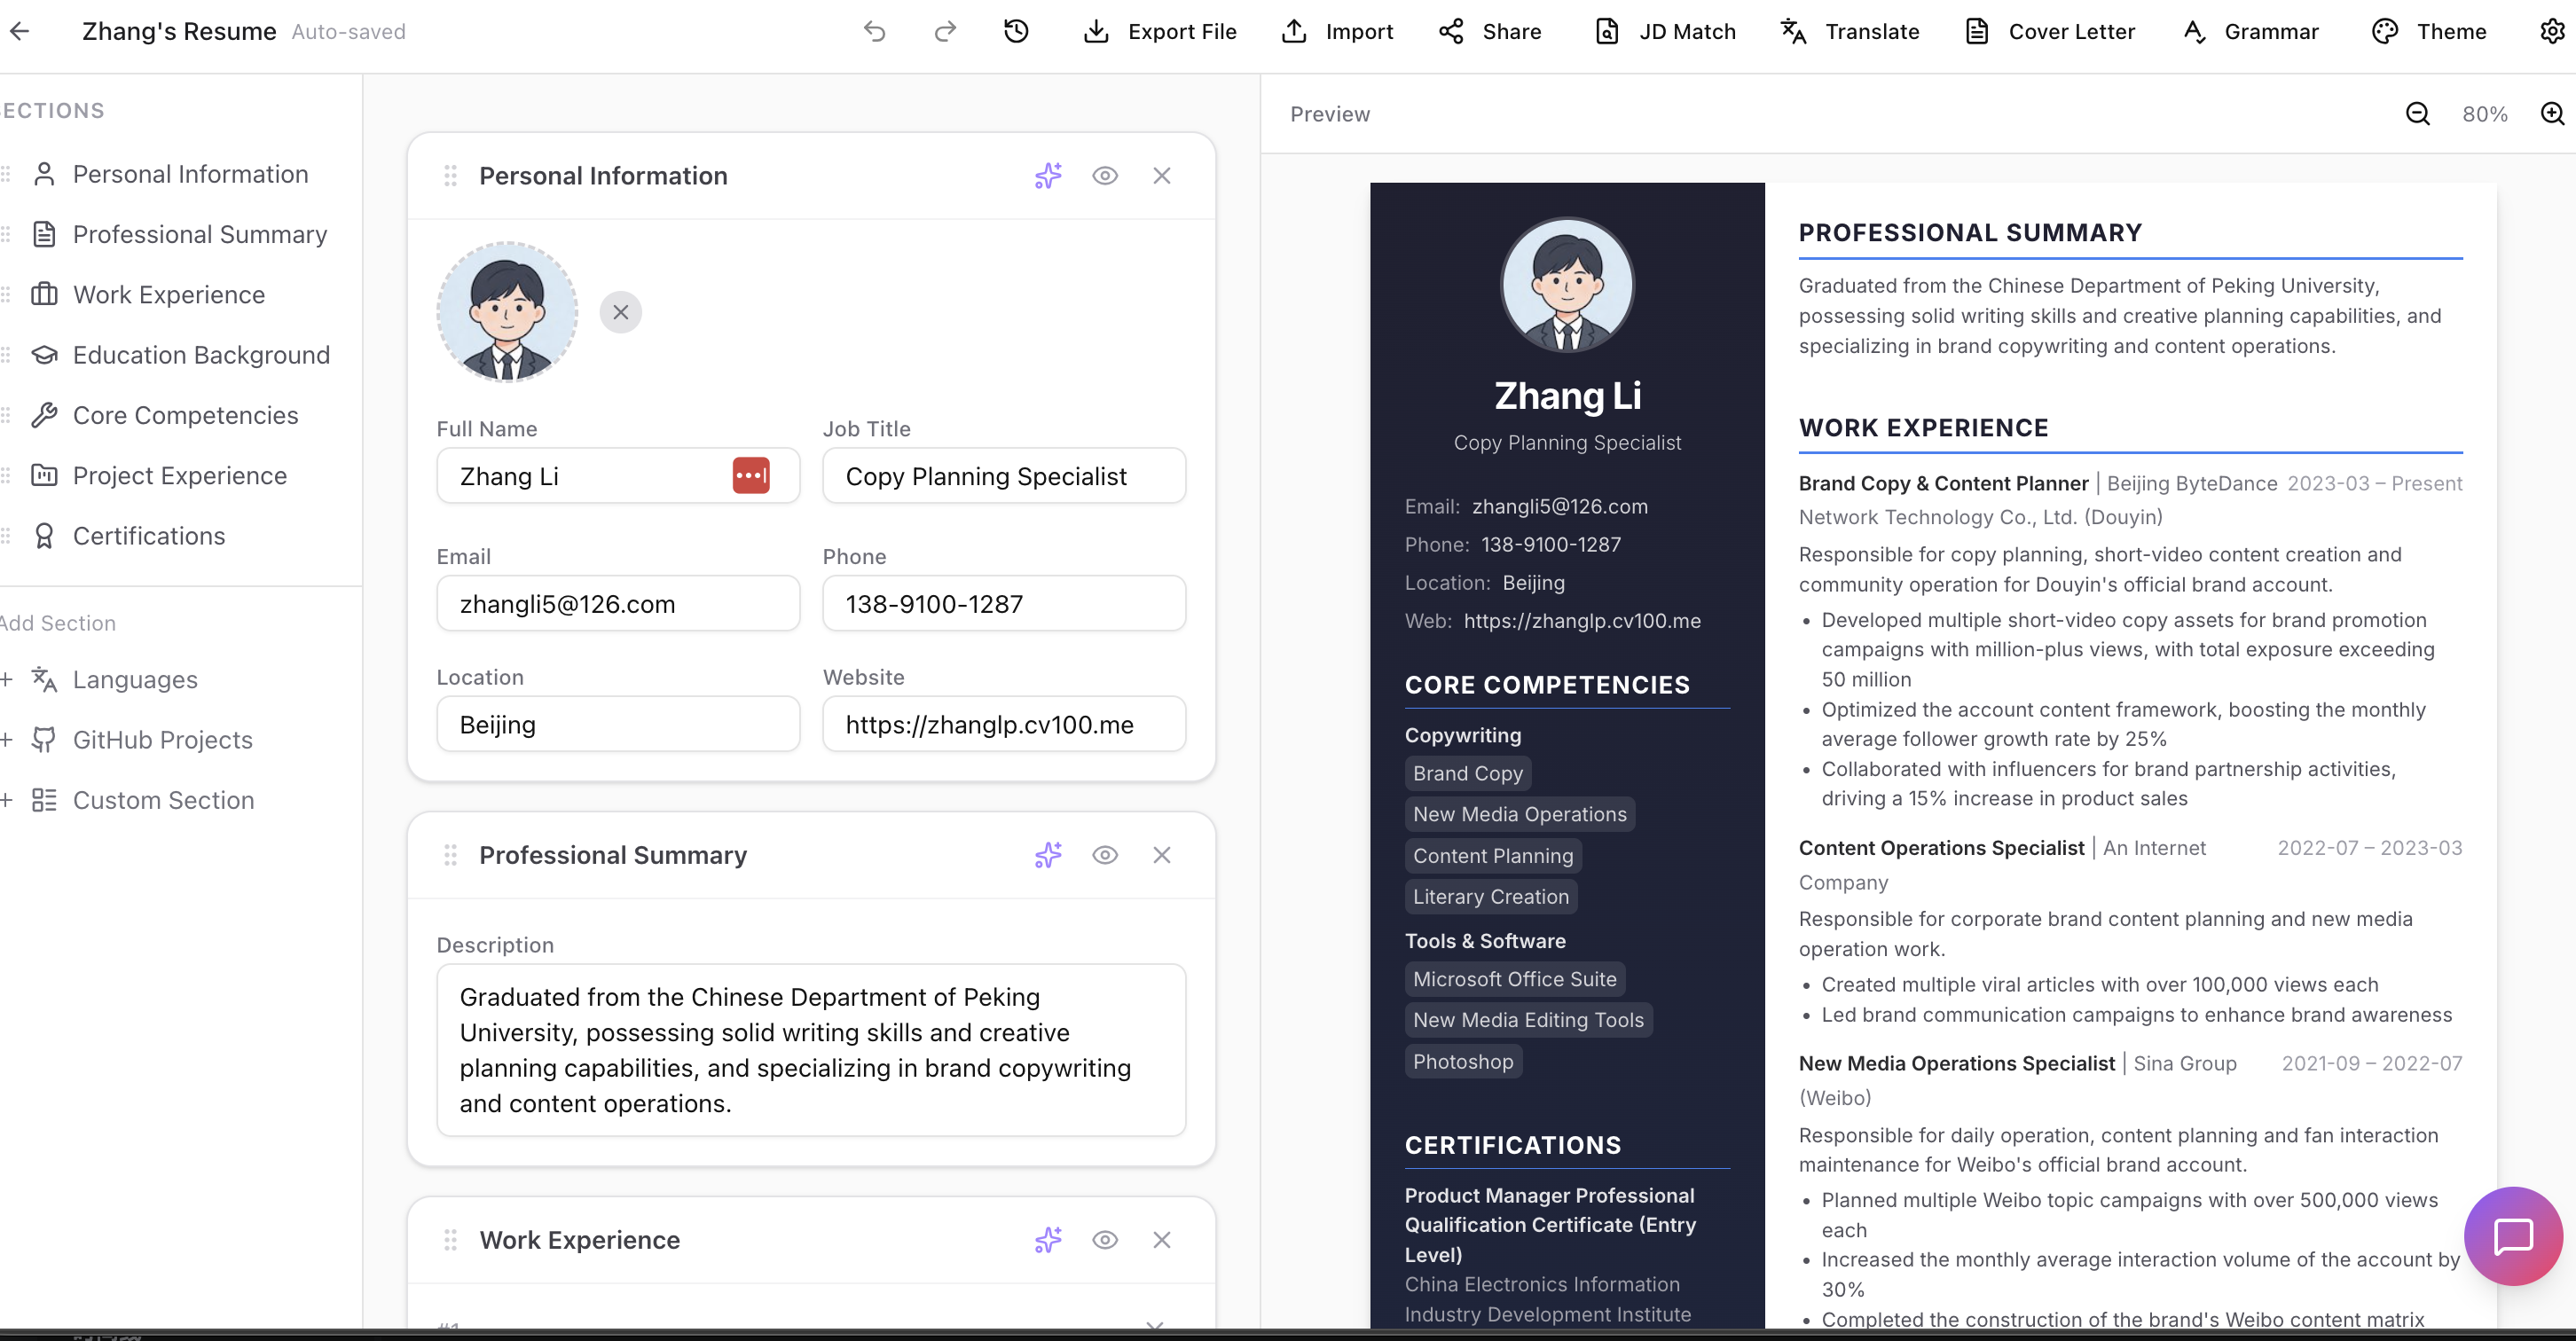Zoom out the resume preview
The width and height of the screenshot is (2576, 1341).
(x=2418, y=114)
